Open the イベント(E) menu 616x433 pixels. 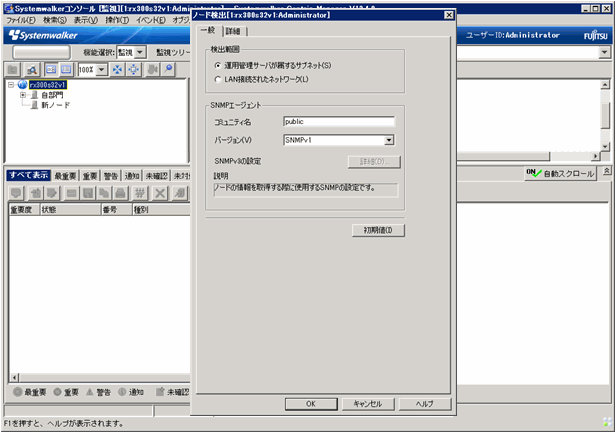150,20
